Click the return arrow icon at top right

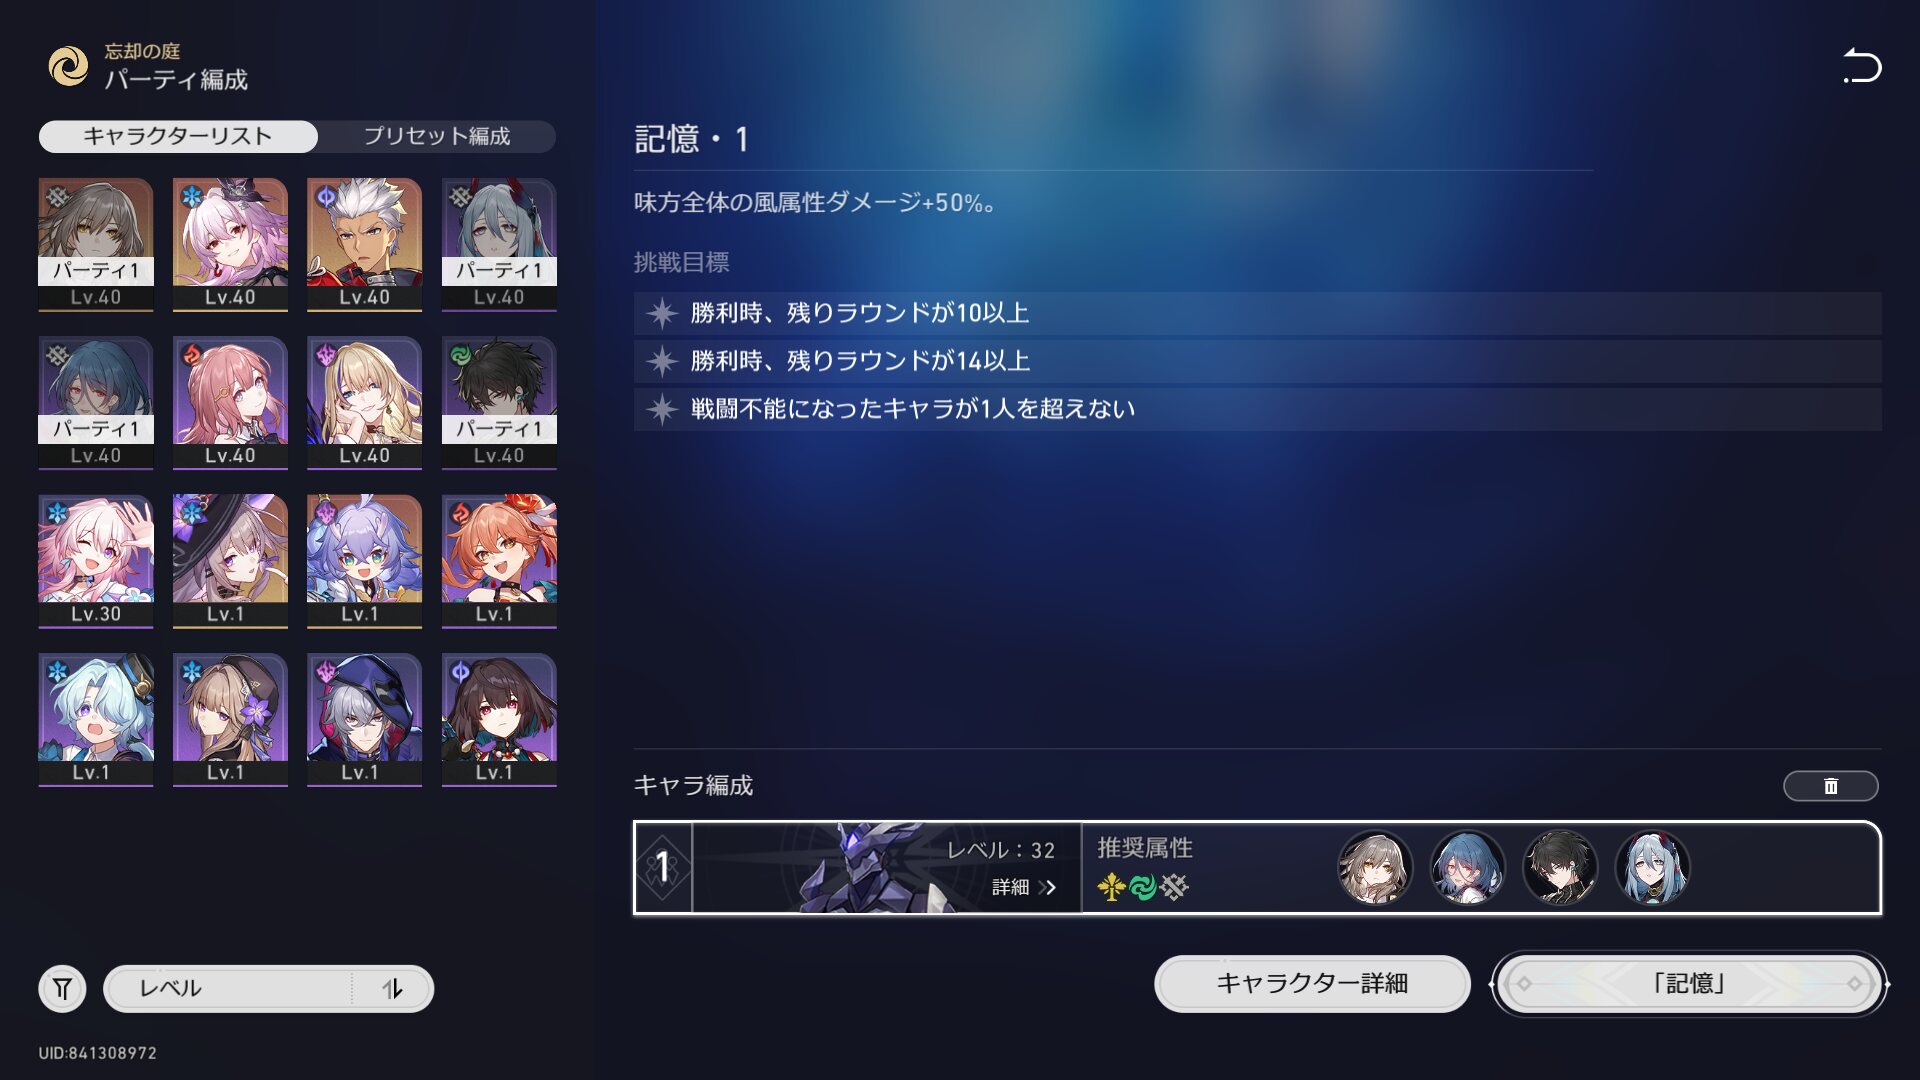tap(1862, 66)
